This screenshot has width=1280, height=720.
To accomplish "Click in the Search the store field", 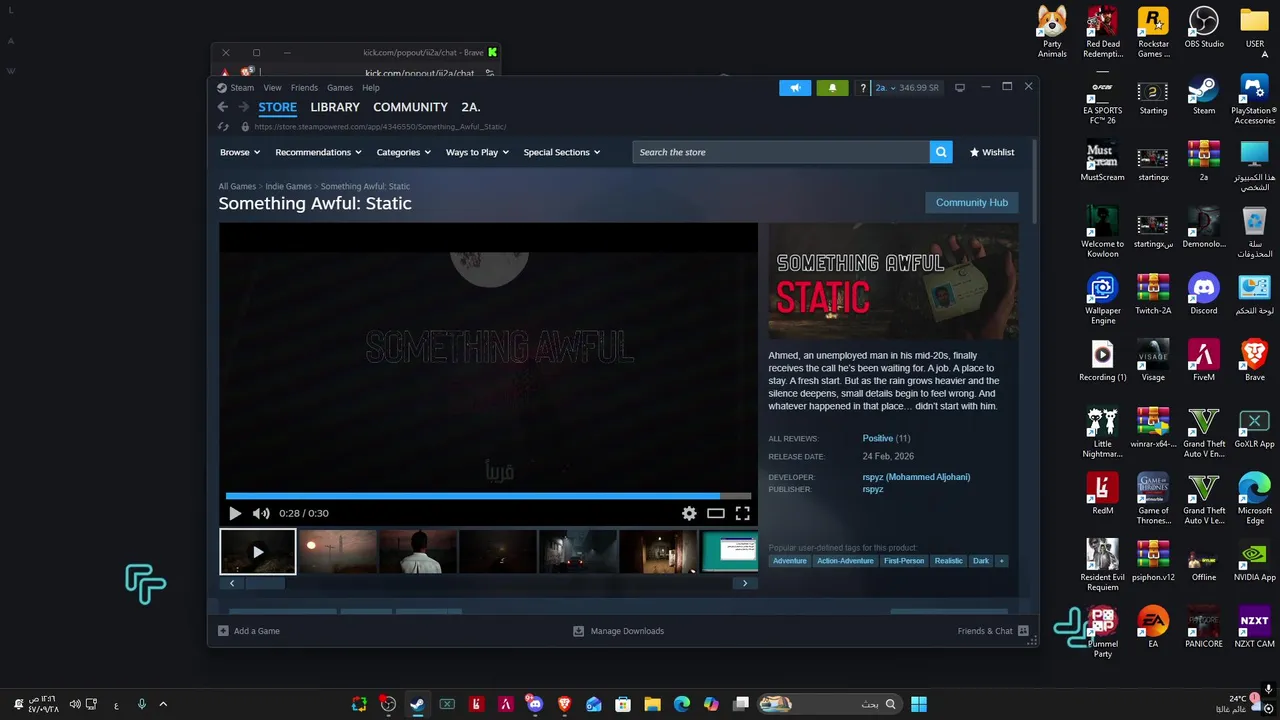I will pos(780,152).
